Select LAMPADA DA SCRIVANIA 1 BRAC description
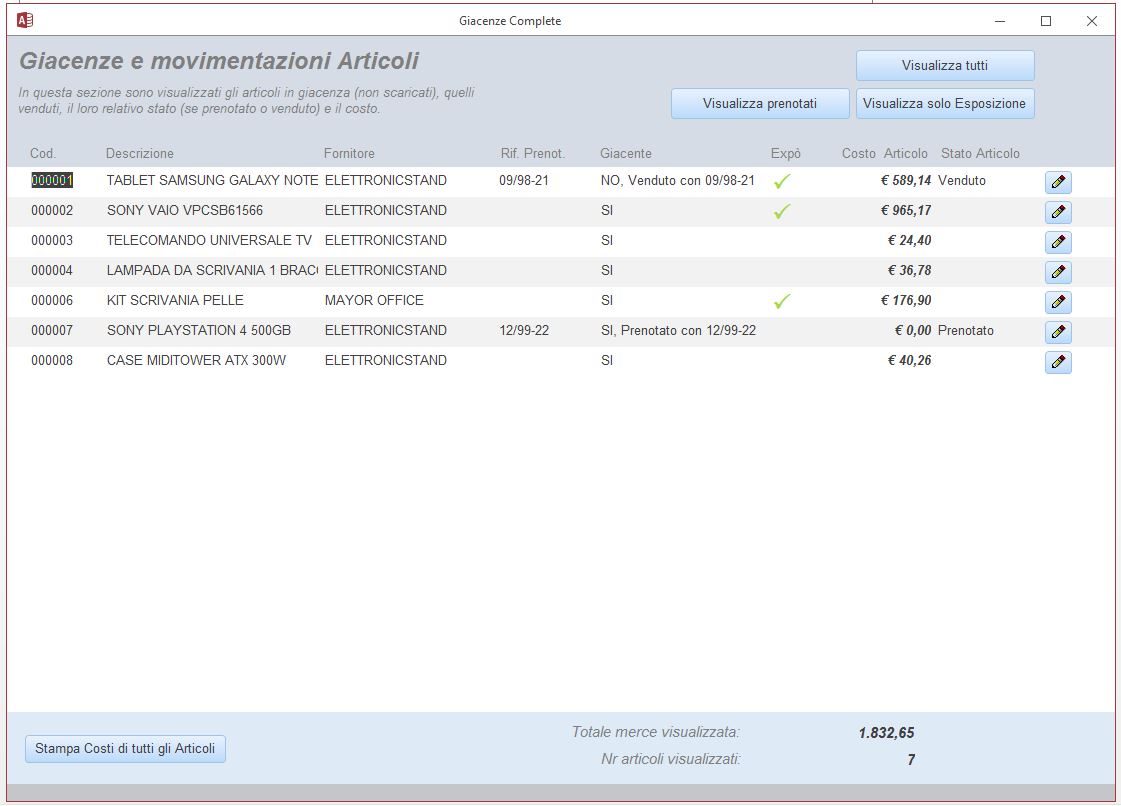Screen dimensions: 1121x806 (212, 270)
